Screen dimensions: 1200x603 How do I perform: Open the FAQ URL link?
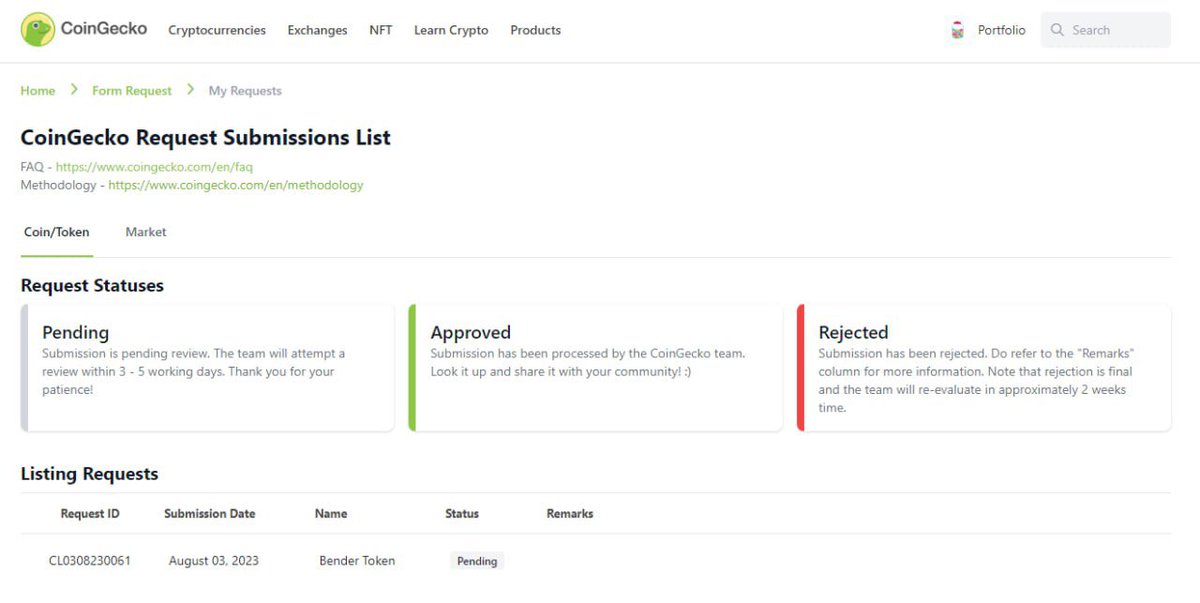coord(154,167)
